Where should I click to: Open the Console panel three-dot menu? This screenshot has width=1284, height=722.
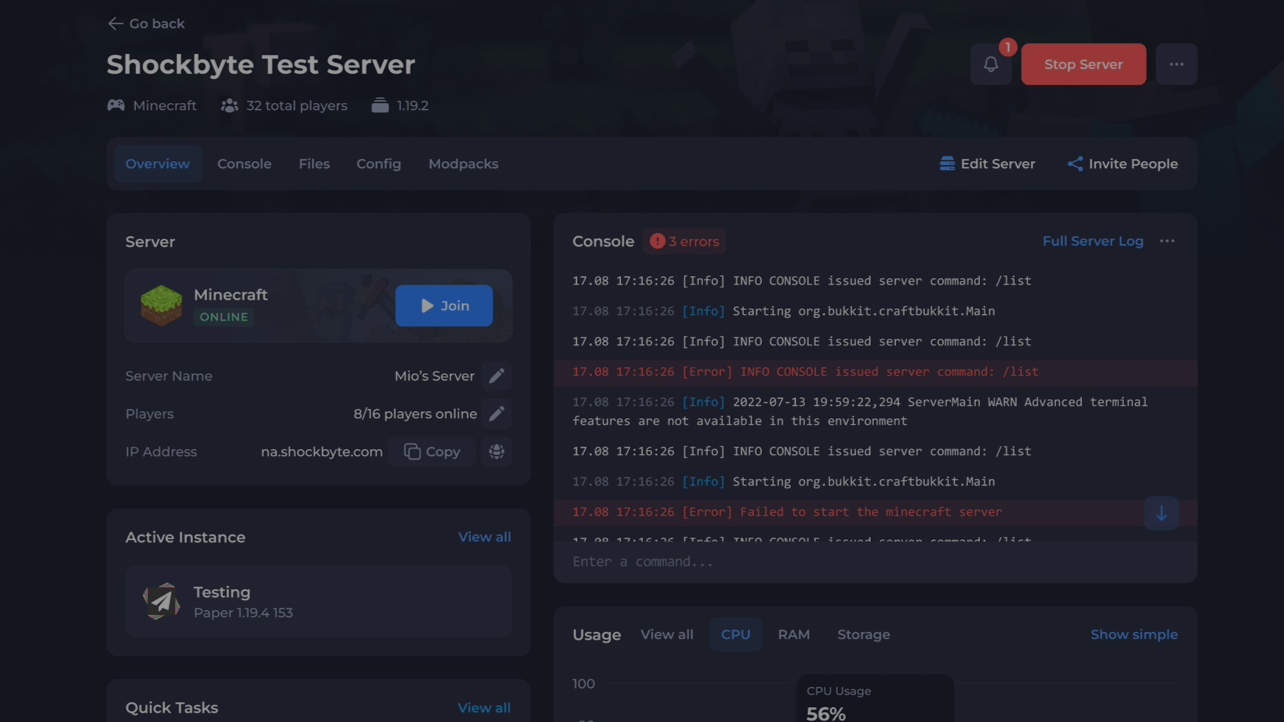[x=1167, y=241]
